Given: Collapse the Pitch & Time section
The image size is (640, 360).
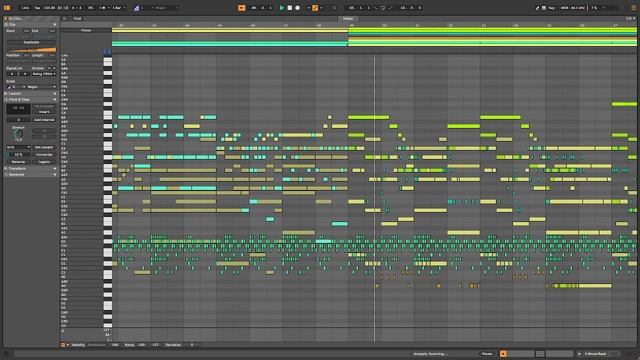Looking at the screenshot, I should 30,100.
